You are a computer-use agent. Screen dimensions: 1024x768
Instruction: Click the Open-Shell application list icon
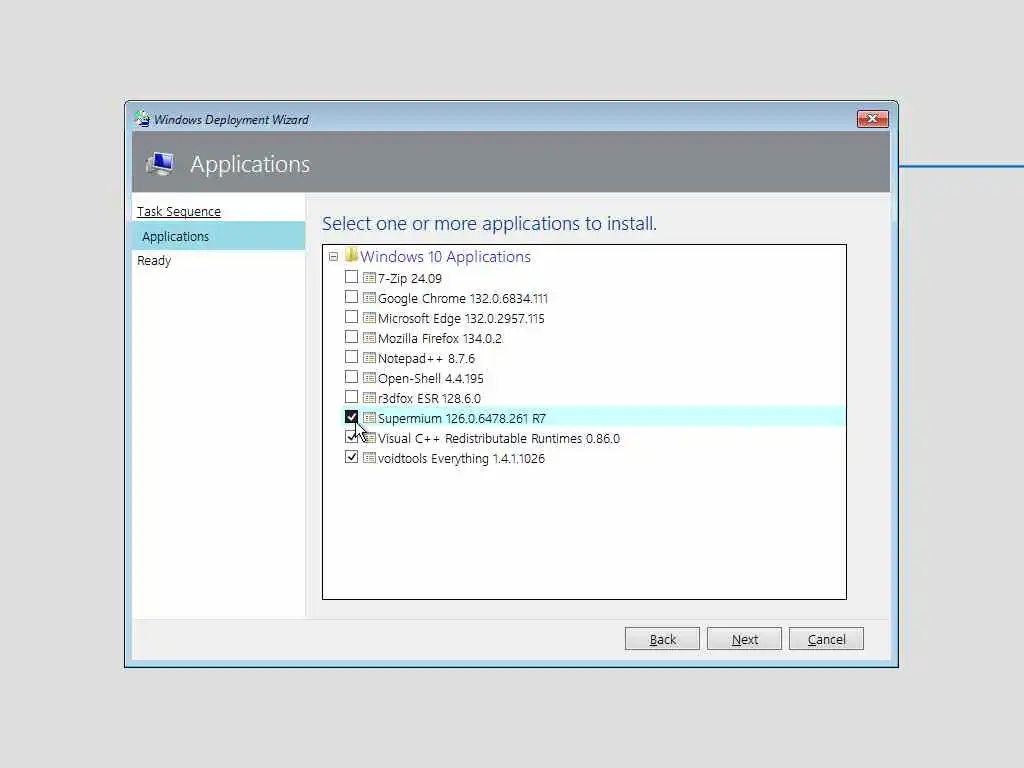click(x=369, y=378)
